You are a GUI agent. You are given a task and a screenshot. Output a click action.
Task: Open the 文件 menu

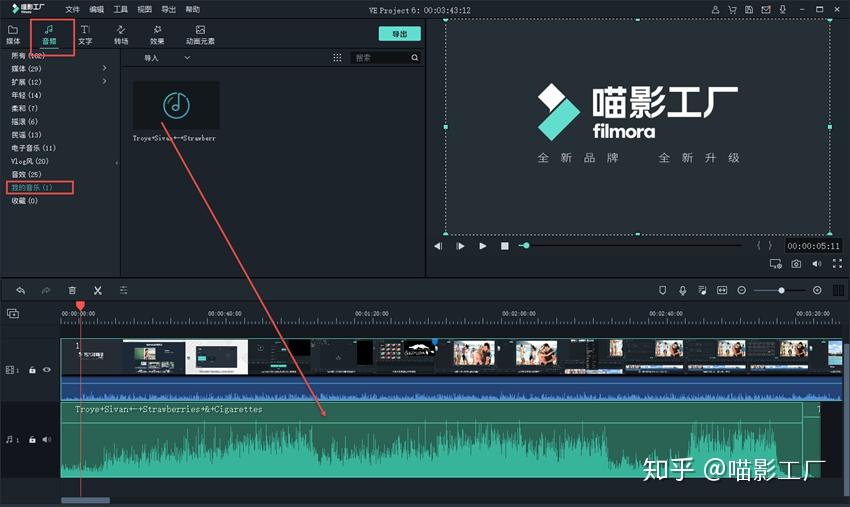click(x=73, y=10)
